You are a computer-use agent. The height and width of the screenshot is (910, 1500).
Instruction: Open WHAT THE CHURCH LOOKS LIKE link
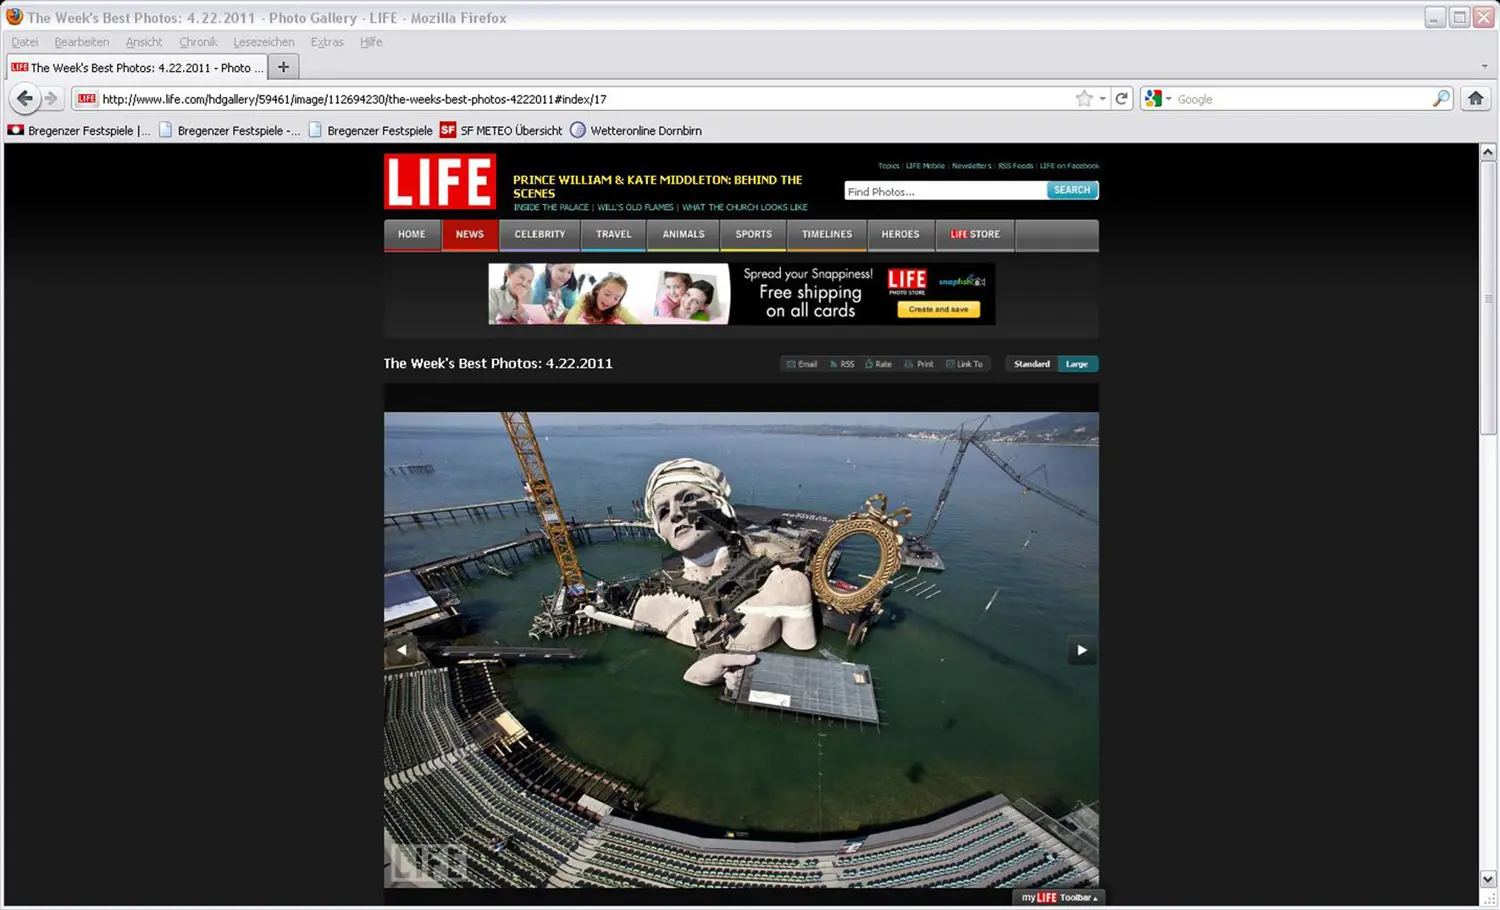coord(745,207)
